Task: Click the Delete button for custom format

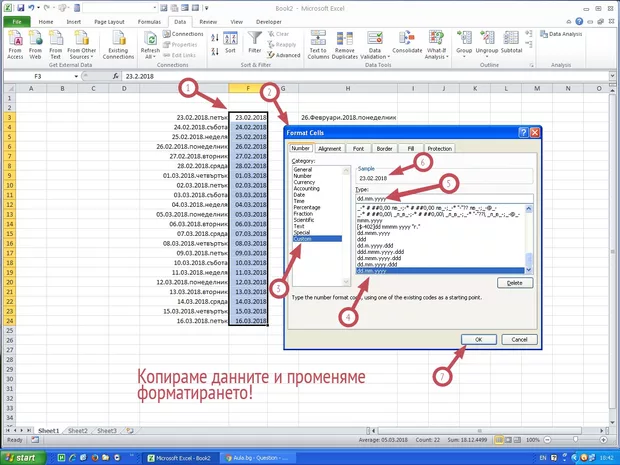Action: point(514,283)
